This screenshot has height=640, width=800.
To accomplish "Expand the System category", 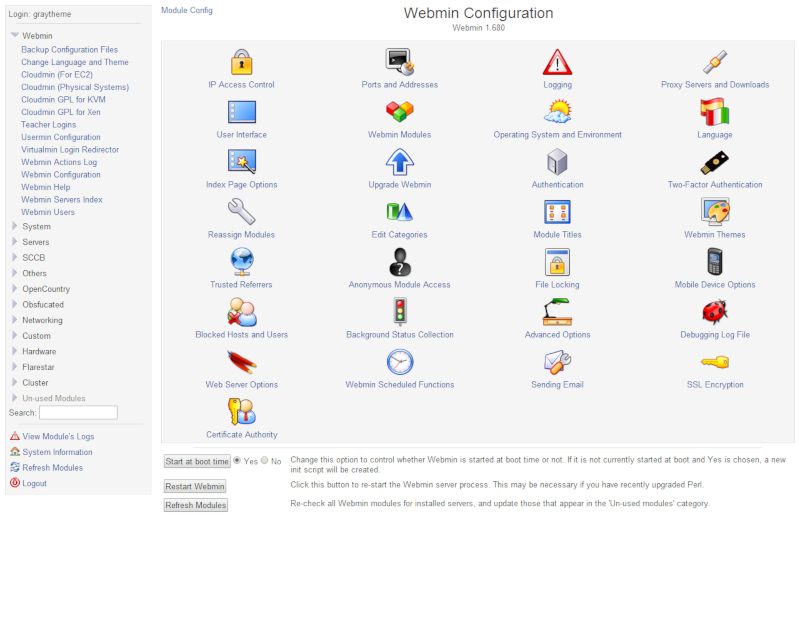I will point(15,226).
